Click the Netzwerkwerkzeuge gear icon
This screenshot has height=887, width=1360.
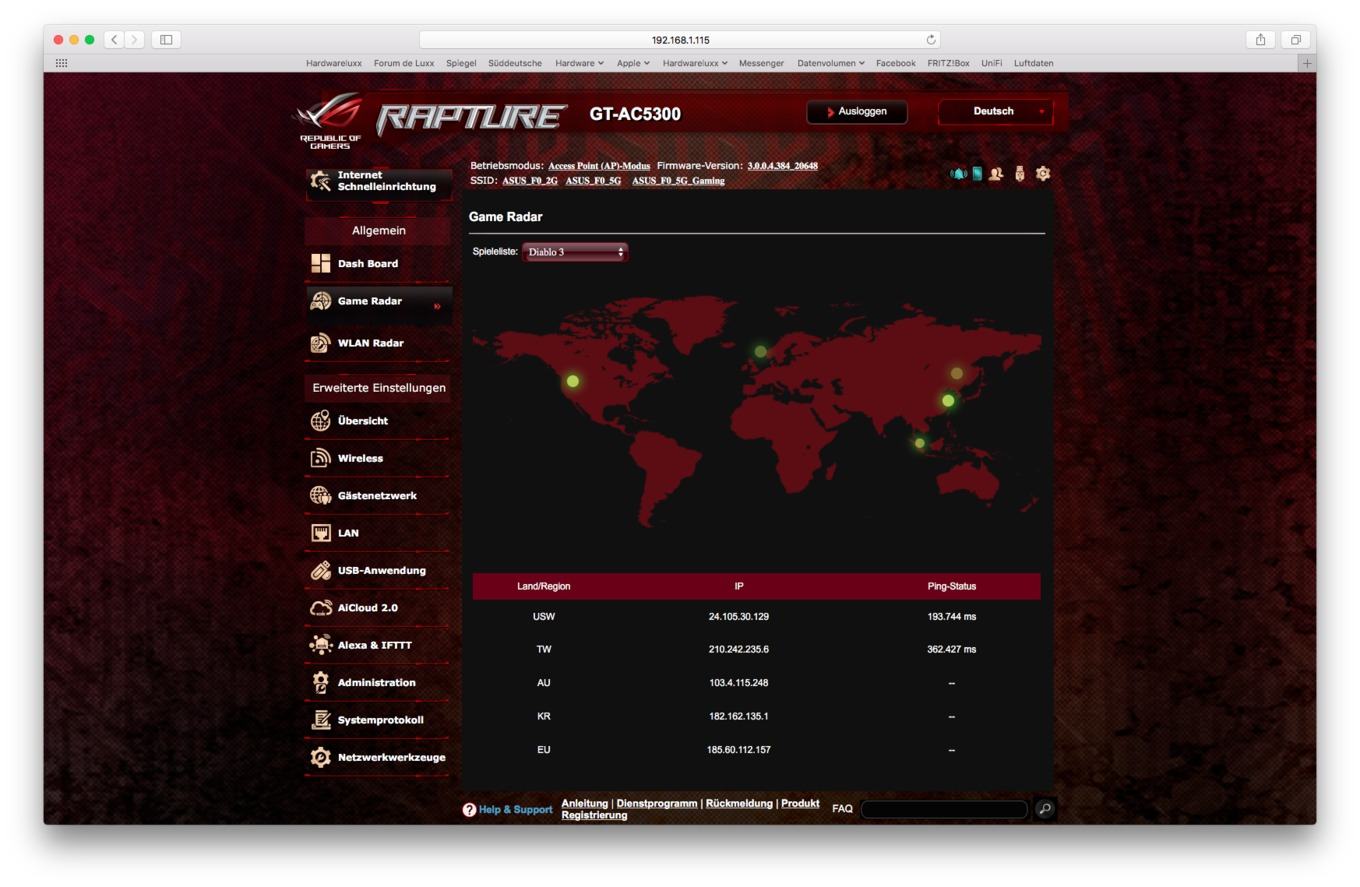(321, 757)
